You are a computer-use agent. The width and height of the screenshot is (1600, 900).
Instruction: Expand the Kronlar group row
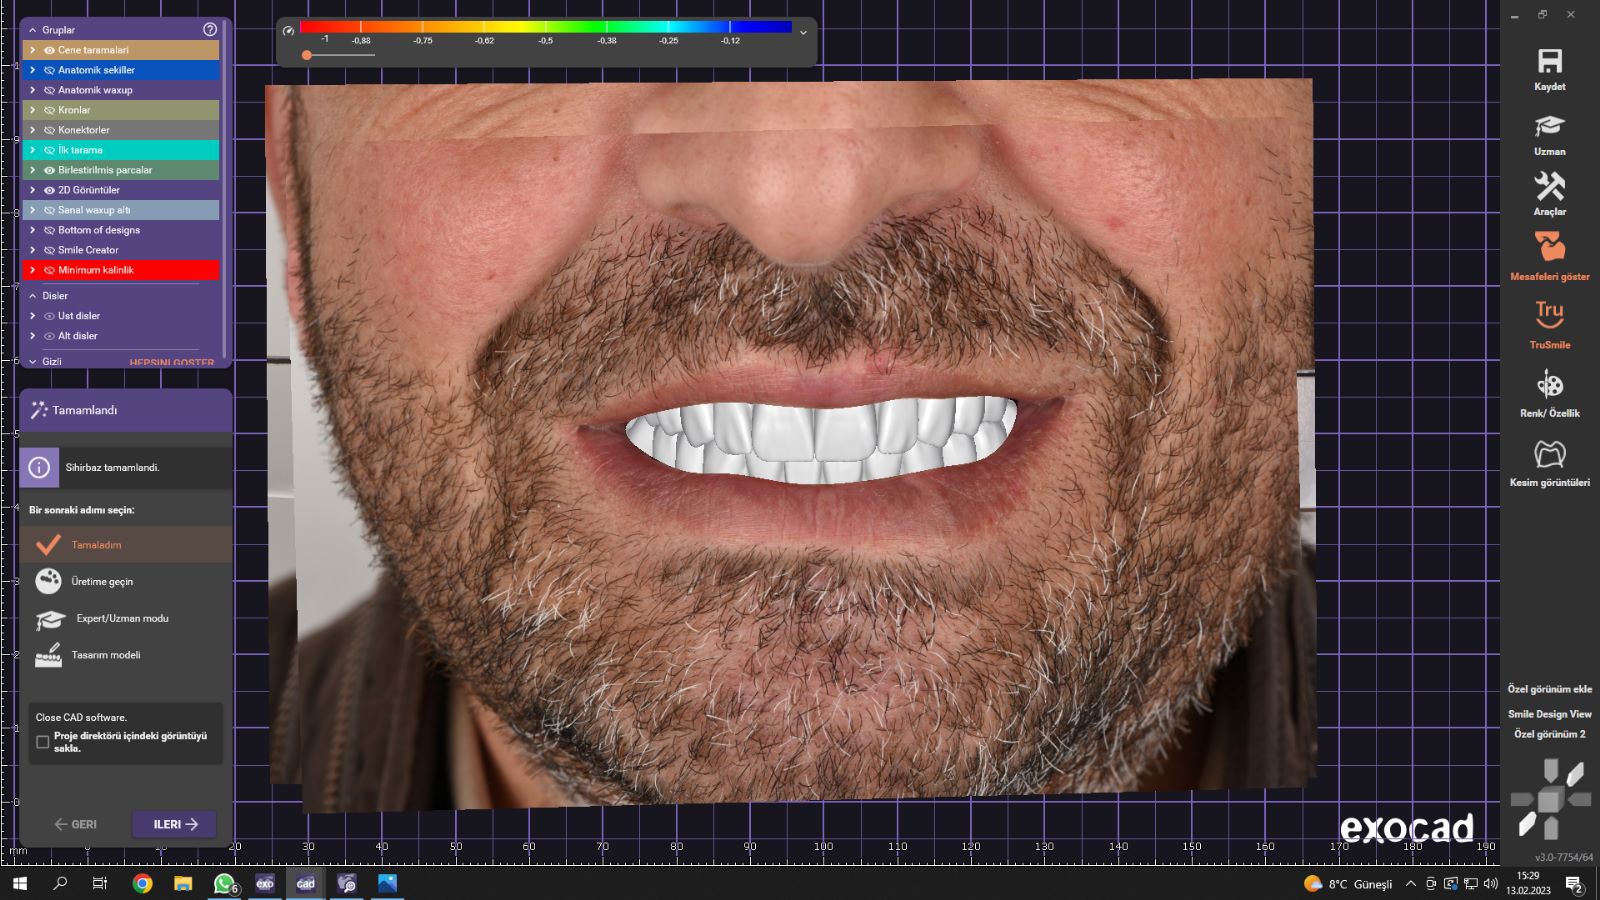click(x=33, y=110)
